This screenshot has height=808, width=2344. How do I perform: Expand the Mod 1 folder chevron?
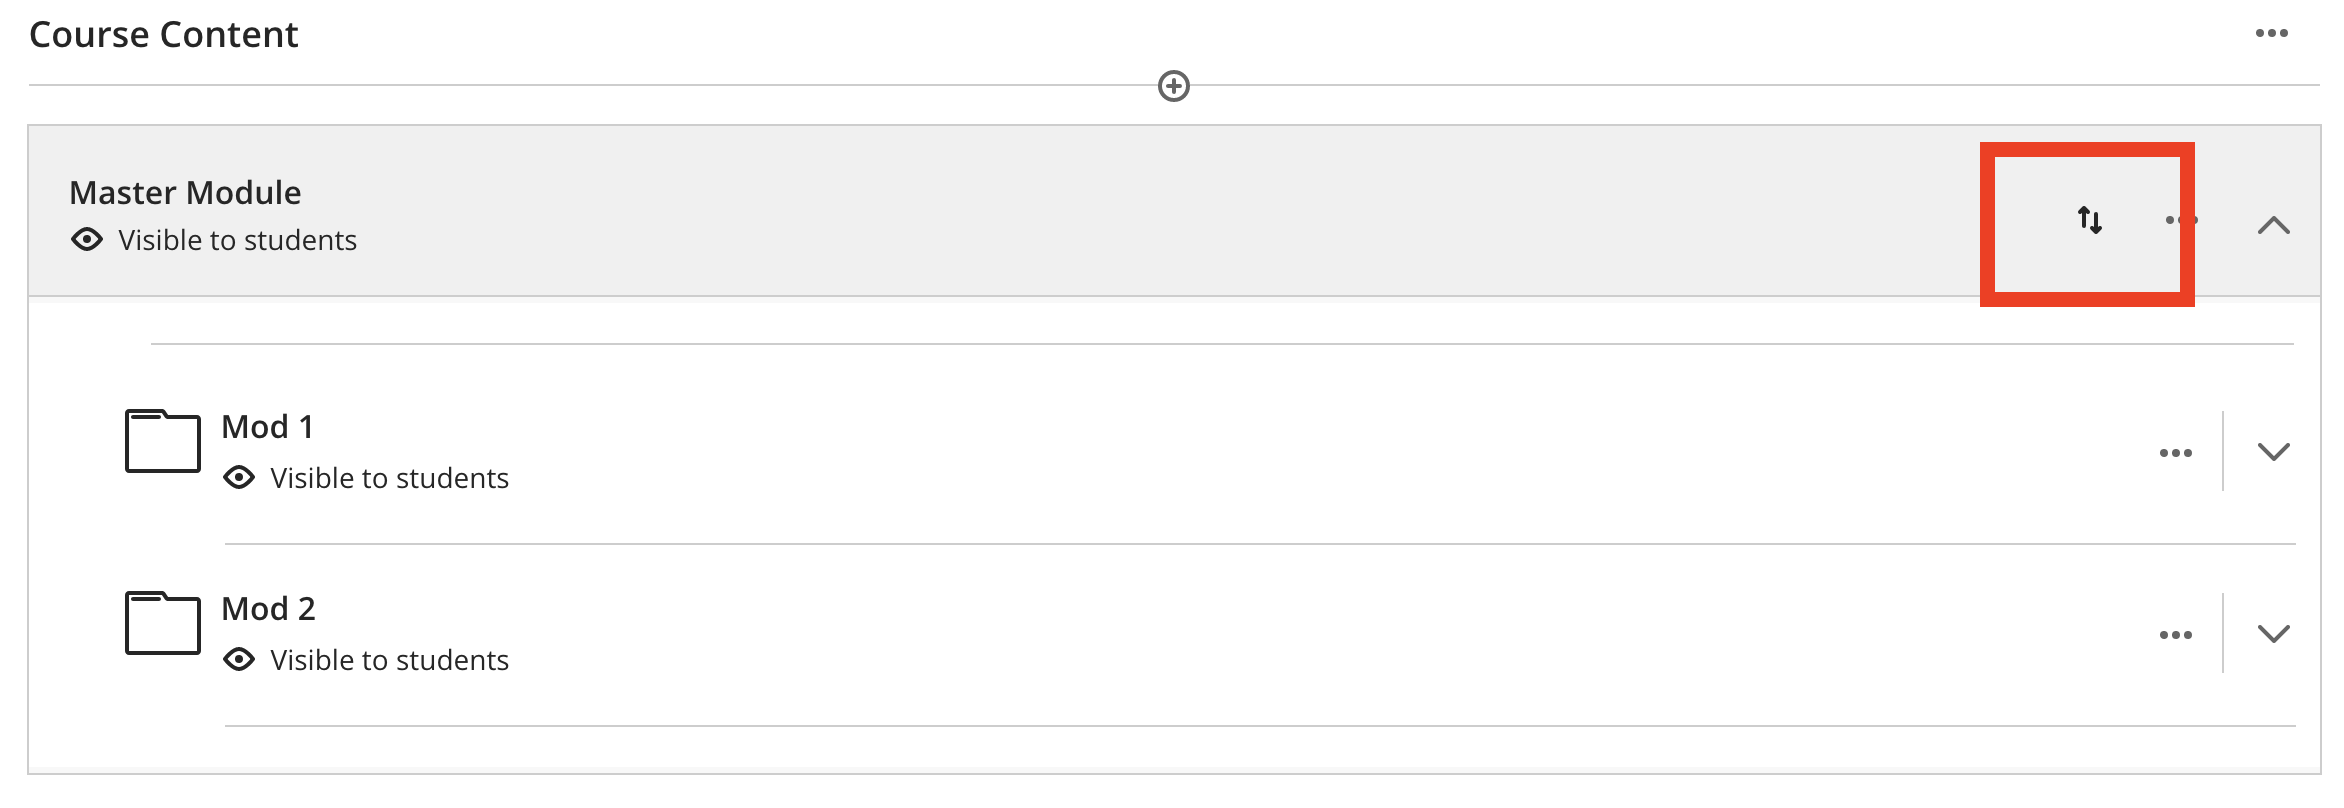click(x=2273, y=452)
